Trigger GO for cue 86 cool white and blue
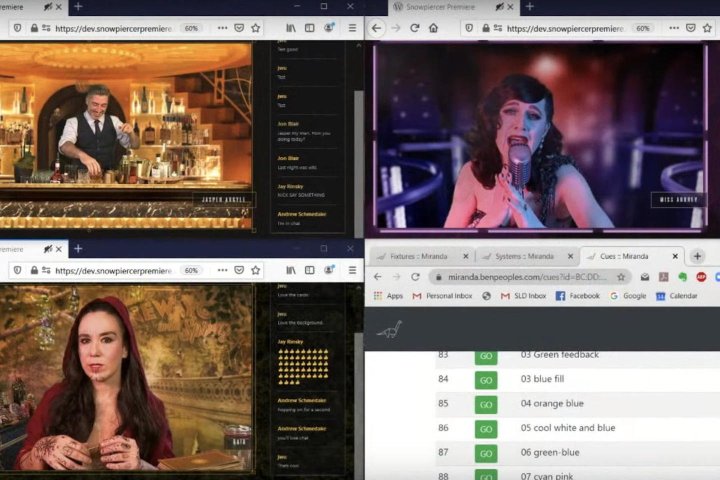The height and width of the screenshot is (480, 720). pos(486,429)
